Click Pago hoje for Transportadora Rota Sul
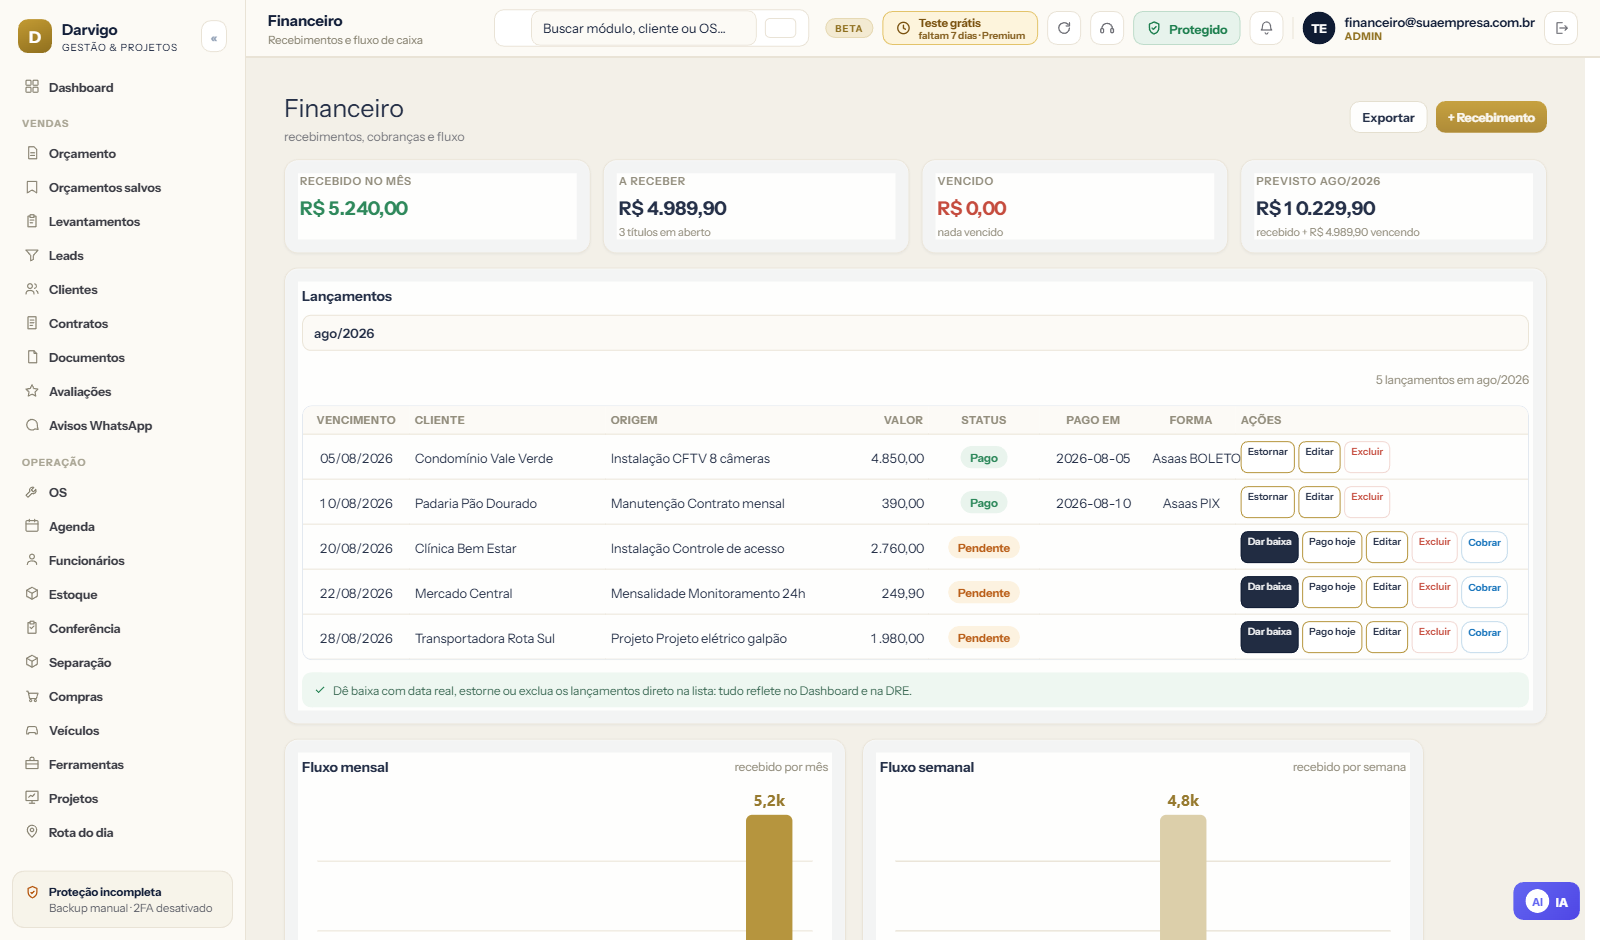1600x940 pixels. click(x=1332, y=637)
